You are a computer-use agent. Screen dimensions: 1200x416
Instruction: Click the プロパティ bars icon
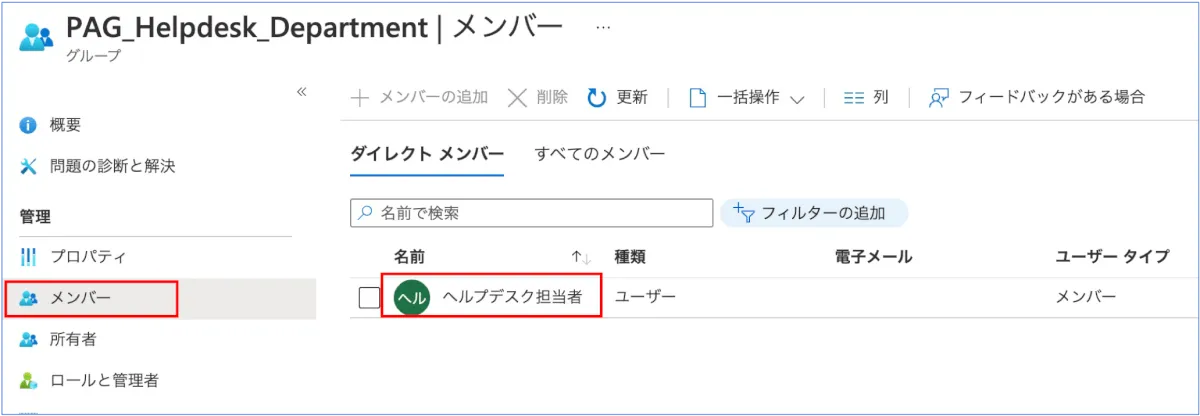tap(28, 257)
